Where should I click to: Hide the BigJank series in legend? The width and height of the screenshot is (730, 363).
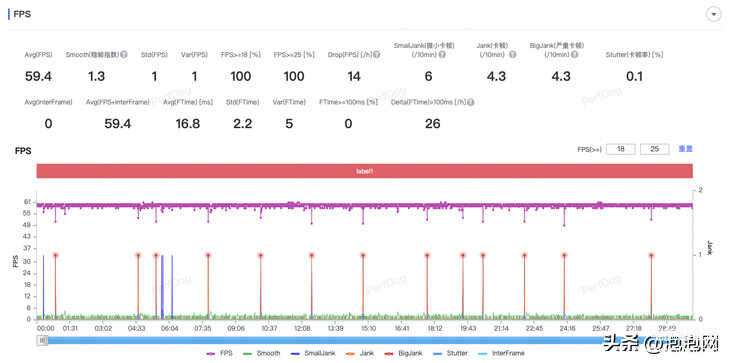404,353
